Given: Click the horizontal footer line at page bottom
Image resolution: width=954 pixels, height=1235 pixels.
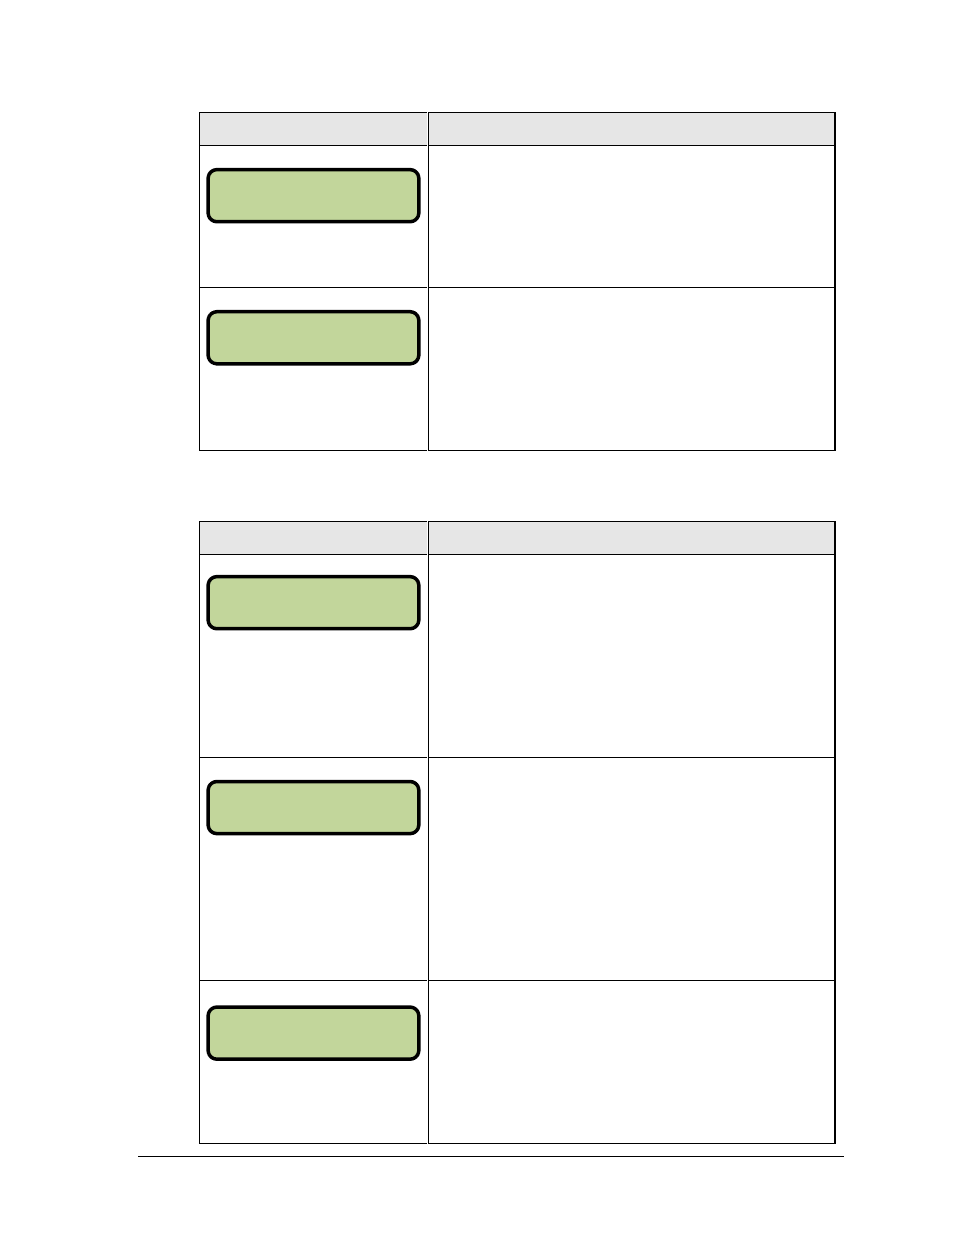Looking at the screenshot, I should coord(490,1157).
